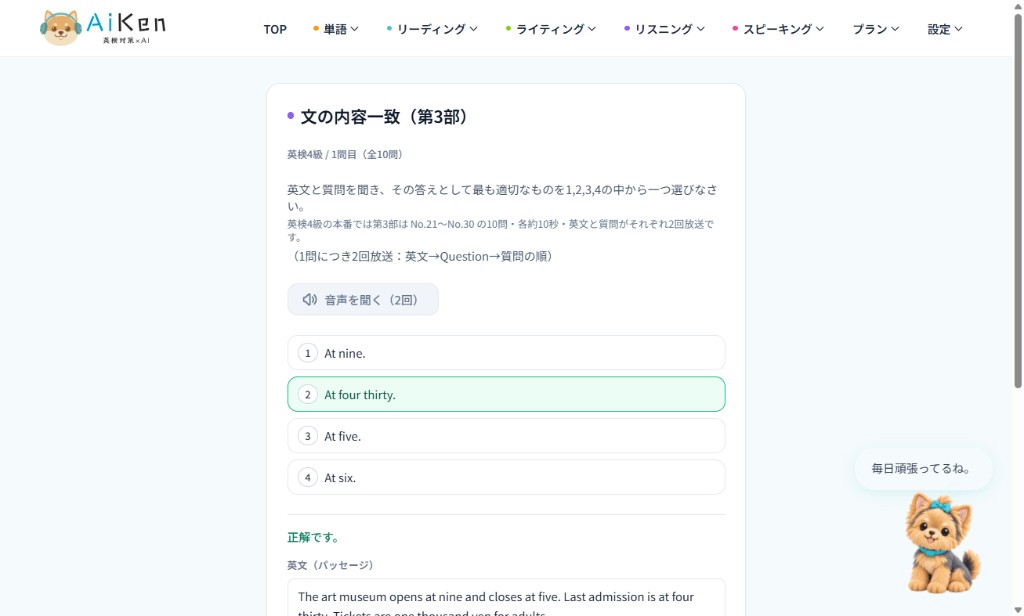Select answer 3 At five.
This screenshot has width=1024, height=616.
(506, 436)
